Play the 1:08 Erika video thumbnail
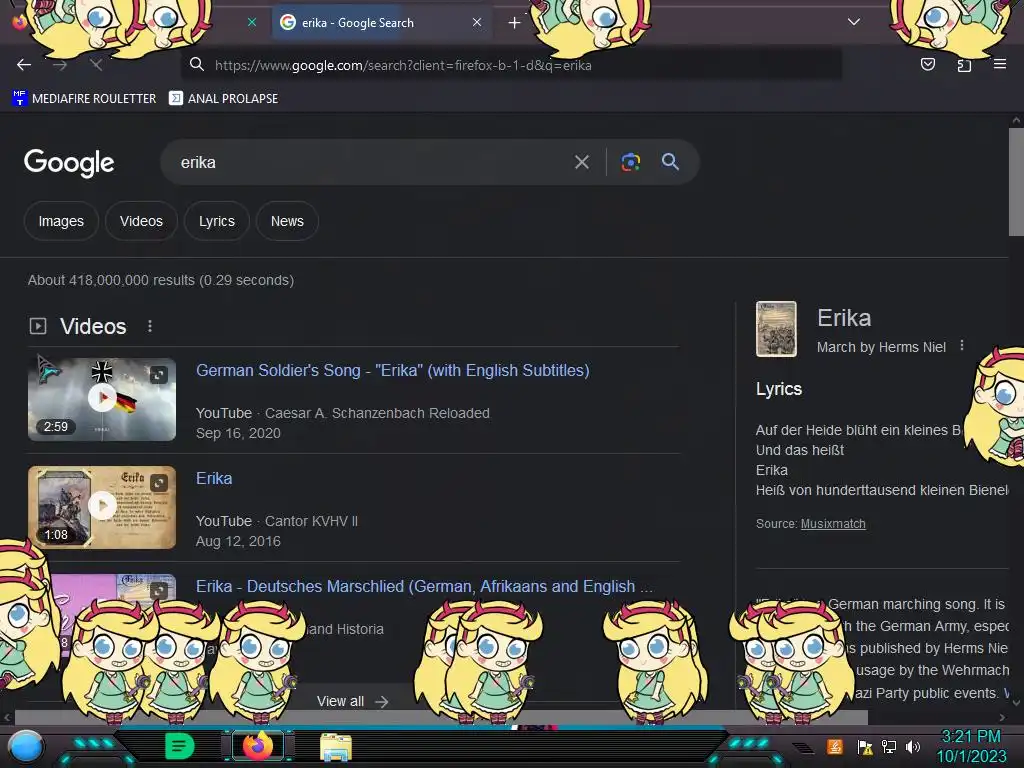Screen dimensions: 1024x768 click(102, 506)
